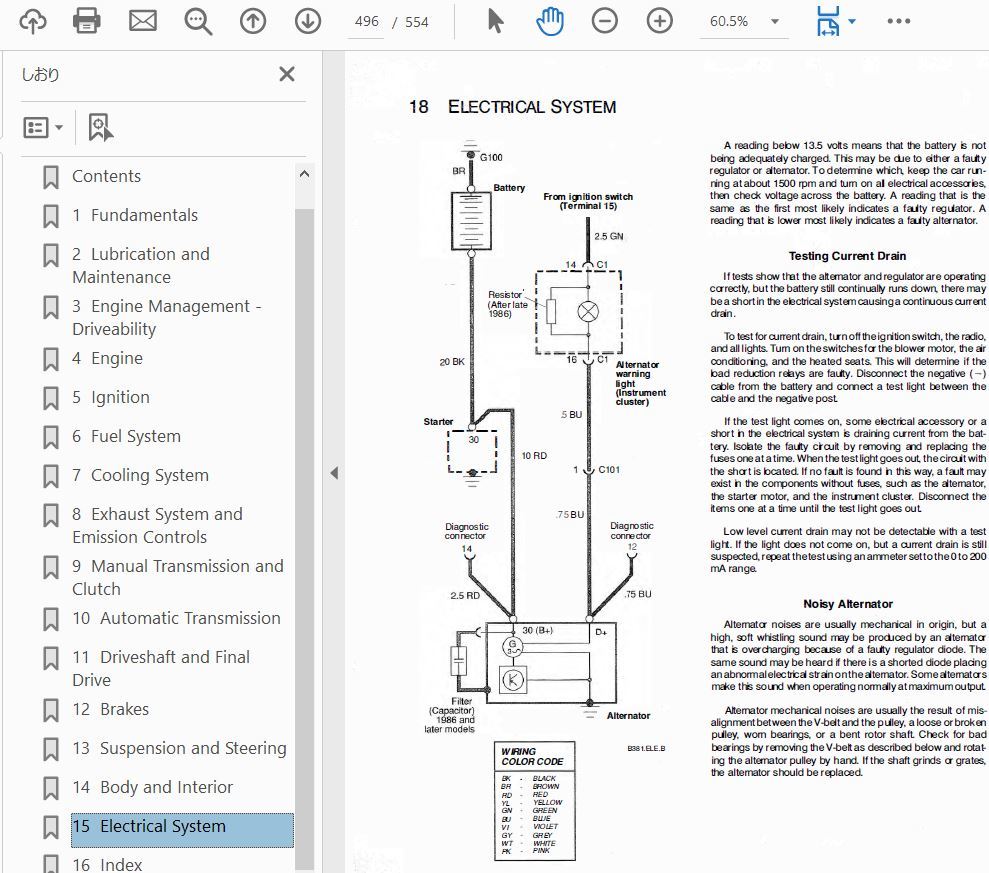The width and height of the screenshot is (989, 873).
Task: Print the document with the printer icon
Action: (86, 21)
